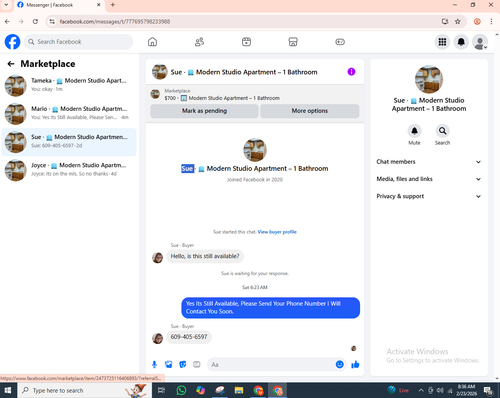
Task: Click the Search Facebook field
Action: [x=79, y=42]
